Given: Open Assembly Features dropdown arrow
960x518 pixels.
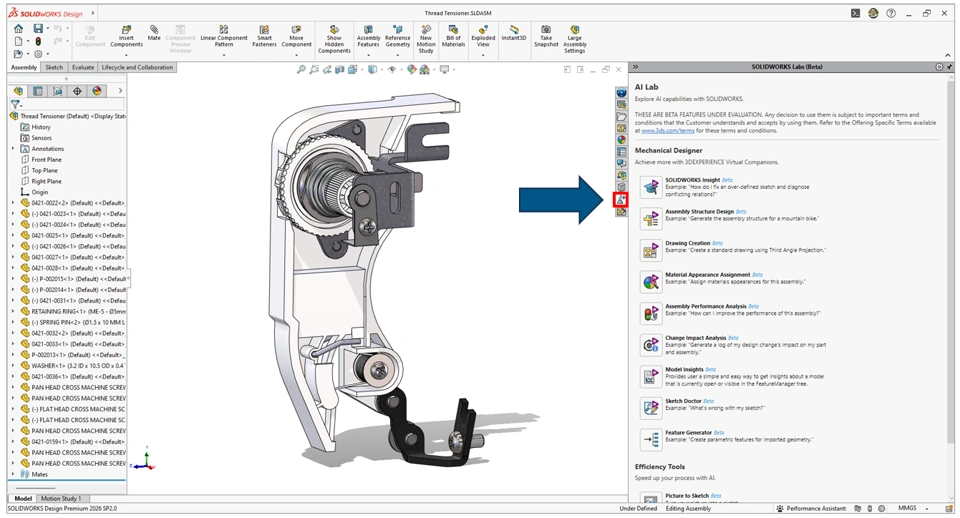Looking at the screenshot, I should point(369,55).
